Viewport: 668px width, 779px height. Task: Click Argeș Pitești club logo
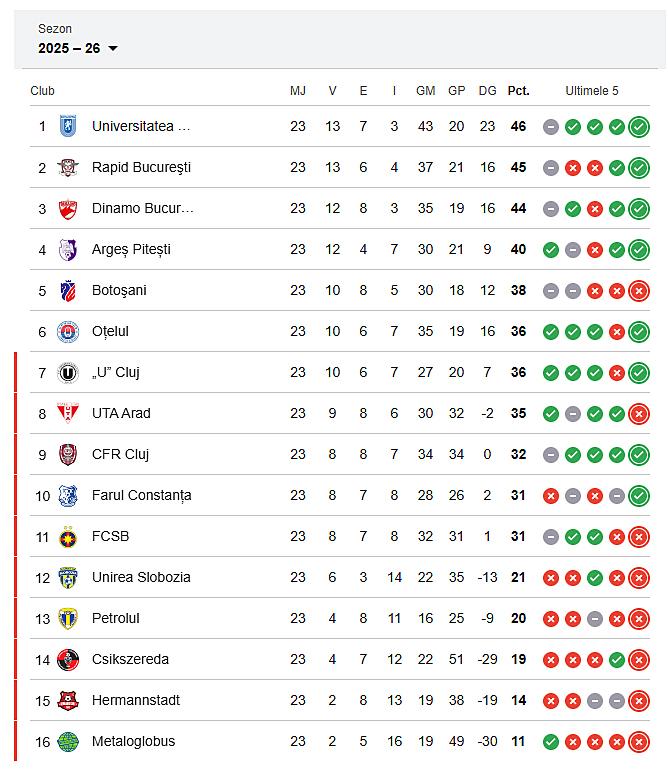coord(68,249)
